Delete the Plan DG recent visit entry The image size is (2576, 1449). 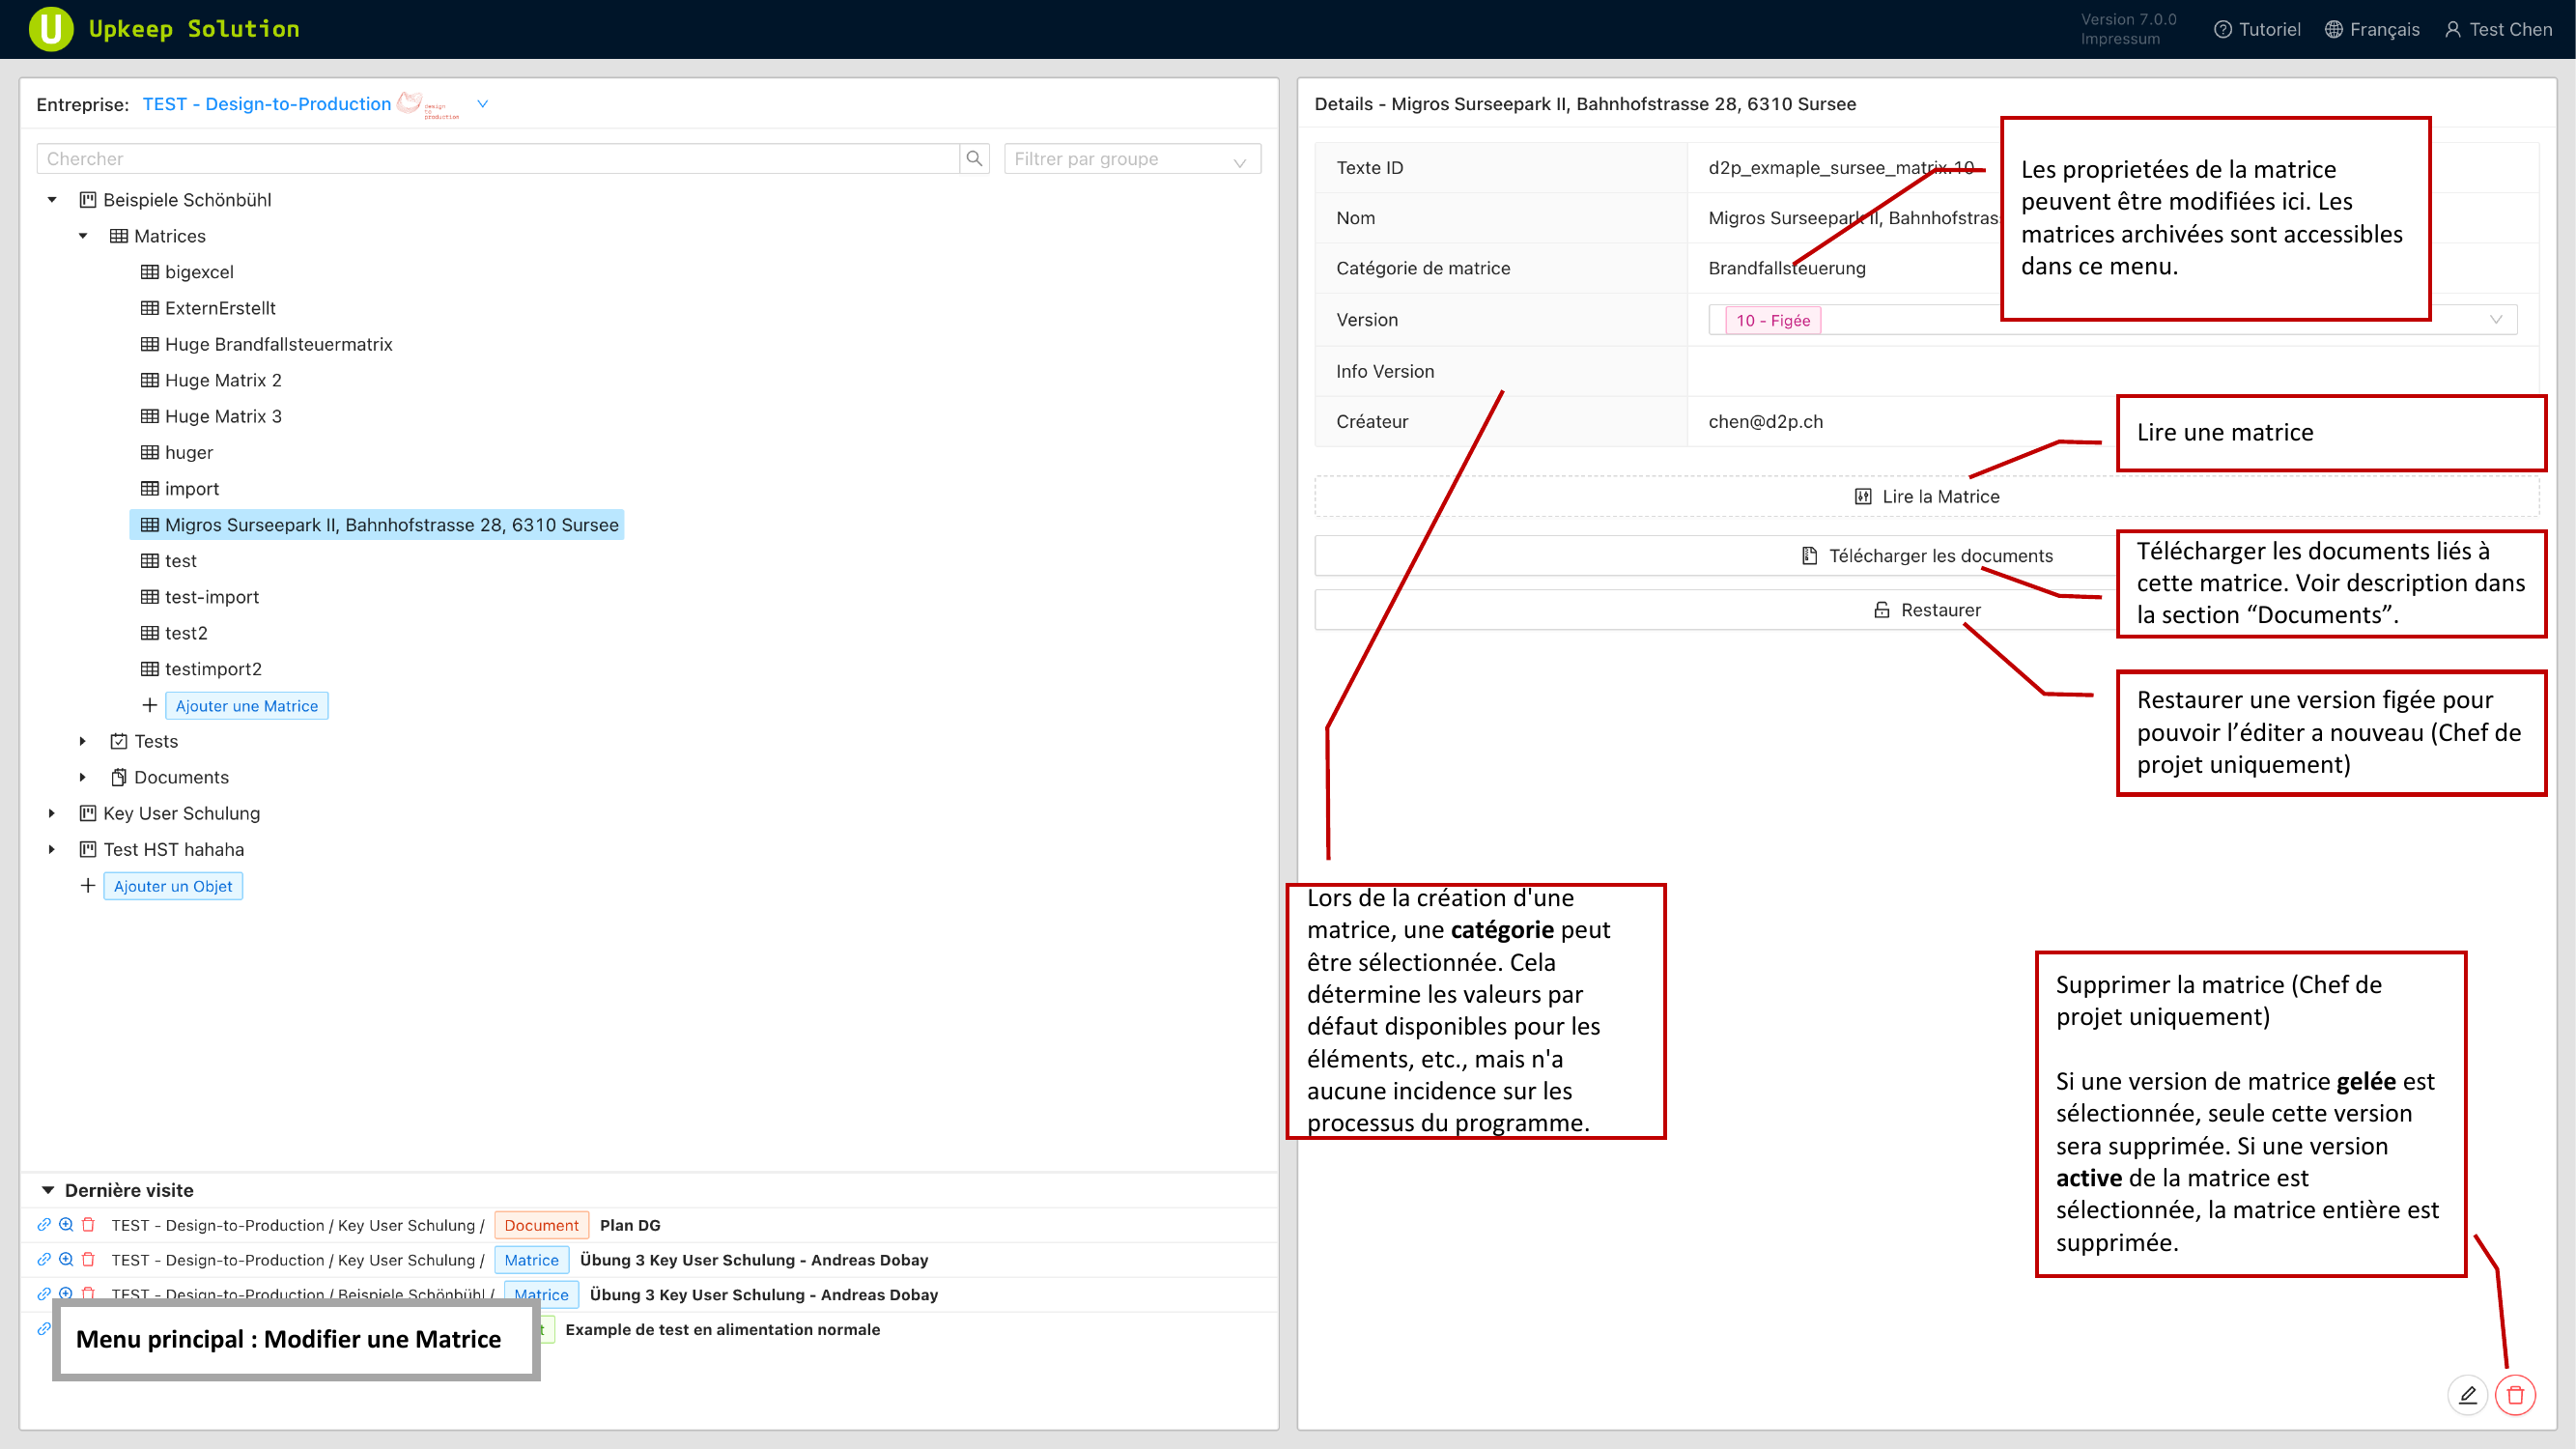click(x=88, y=1225)
